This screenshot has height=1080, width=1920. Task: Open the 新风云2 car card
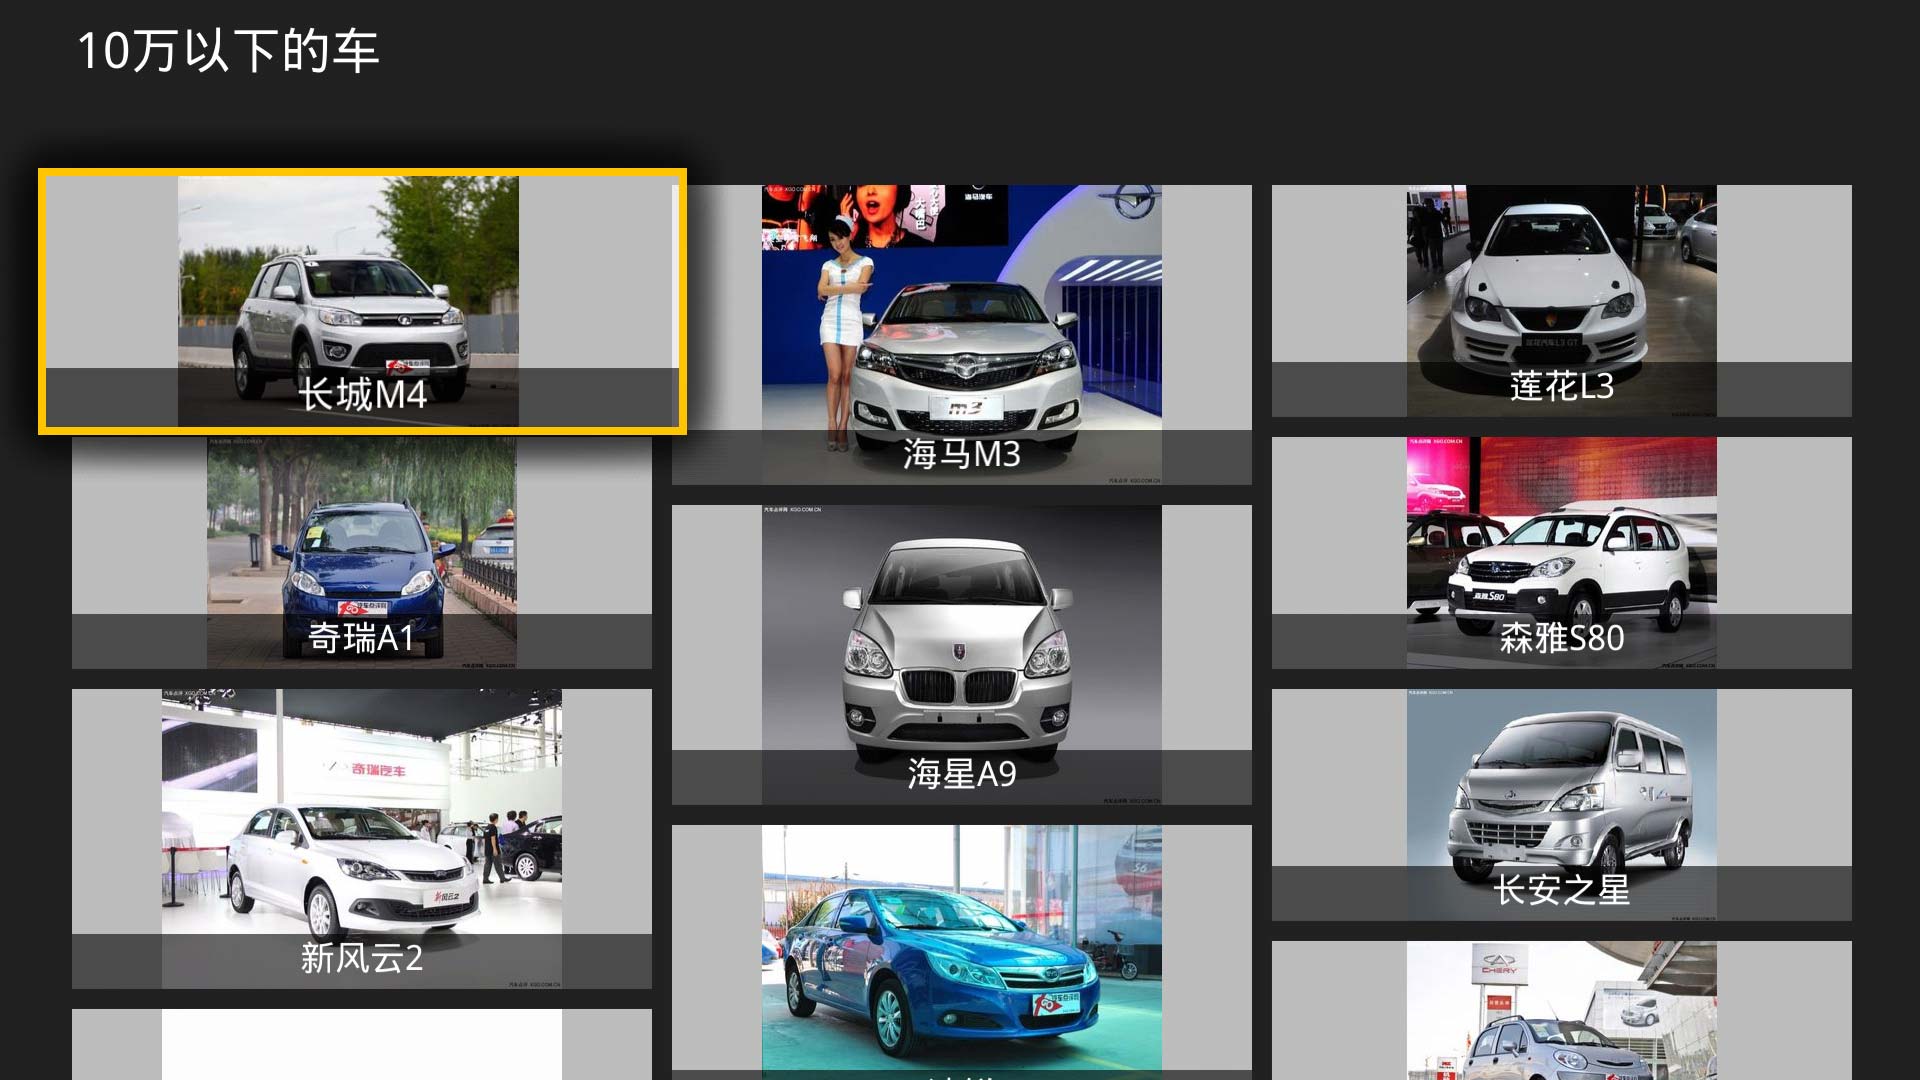tap(361, 839)
